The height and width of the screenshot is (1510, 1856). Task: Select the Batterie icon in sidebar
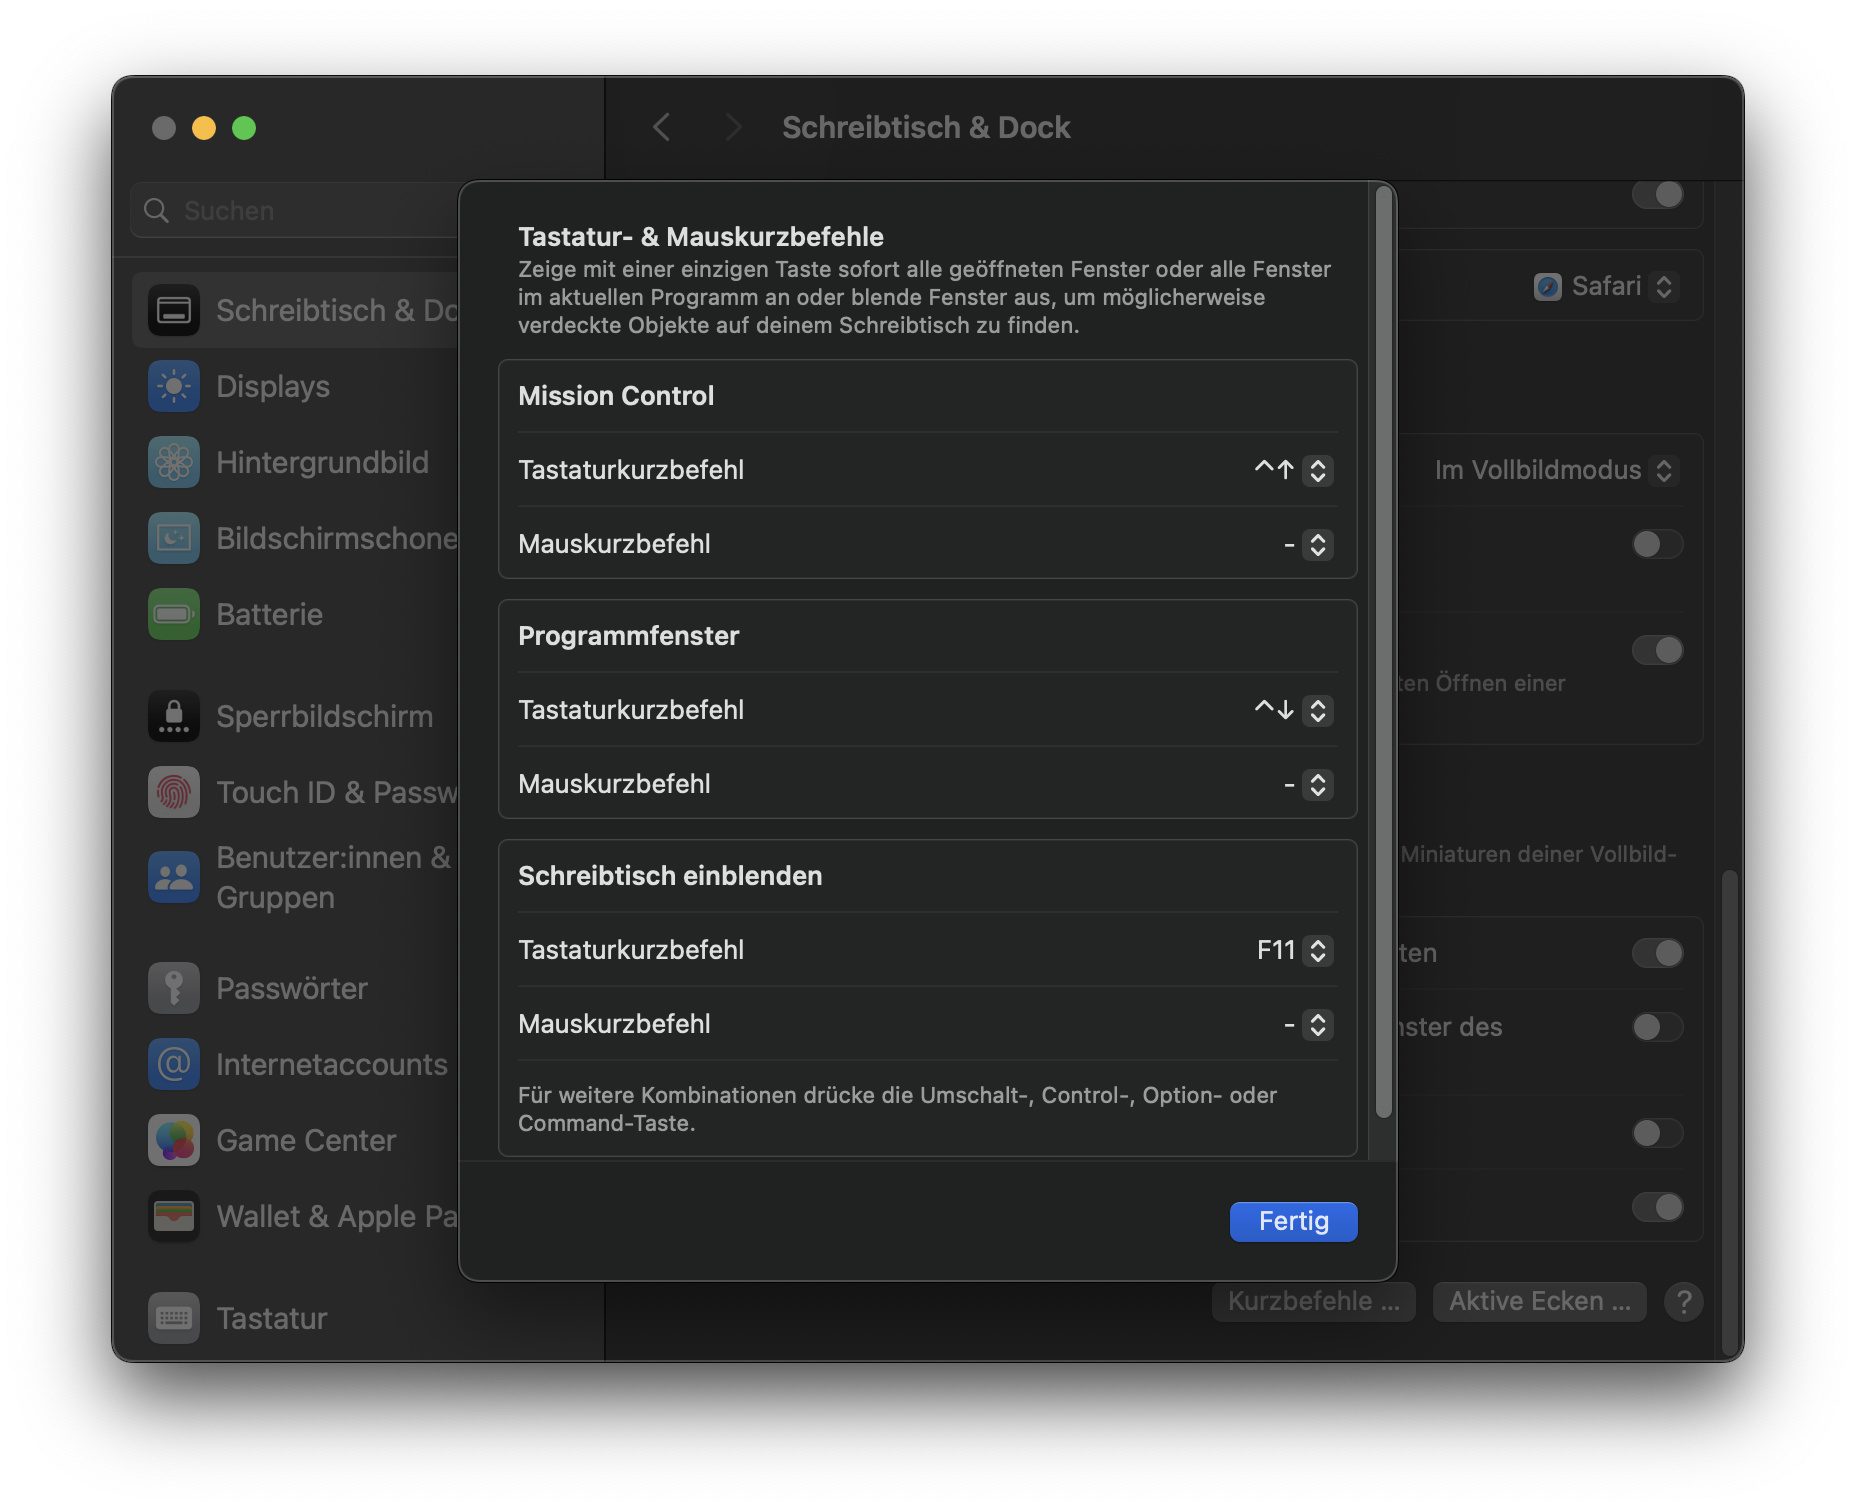click(174, 615)
